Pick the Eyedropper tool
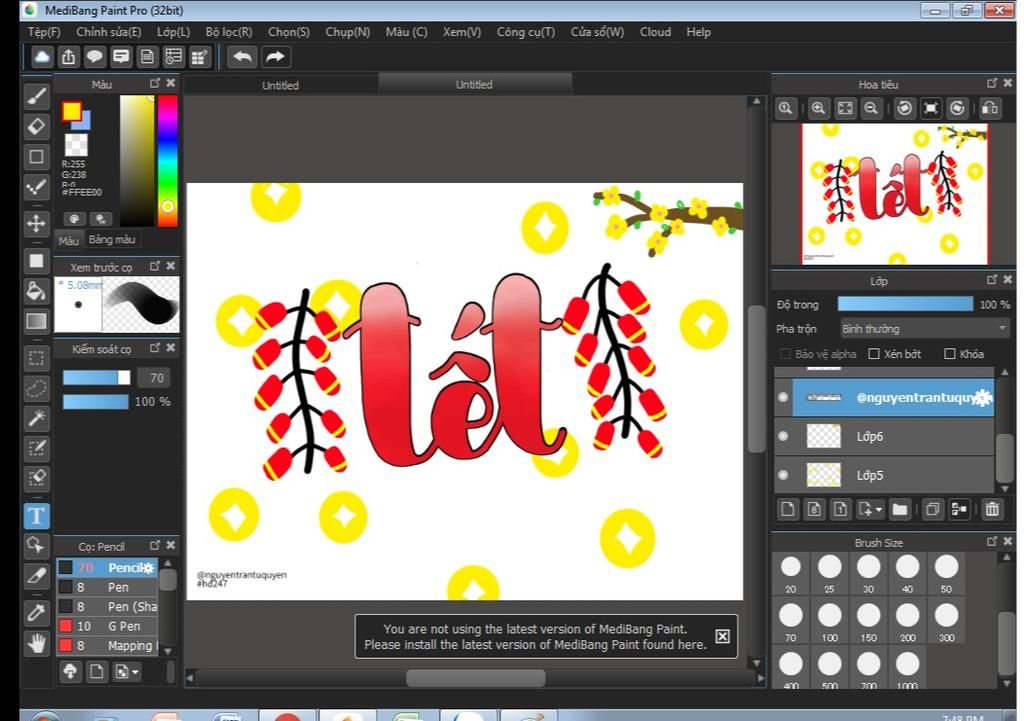The image size is (1024, 721). [37, 613]
